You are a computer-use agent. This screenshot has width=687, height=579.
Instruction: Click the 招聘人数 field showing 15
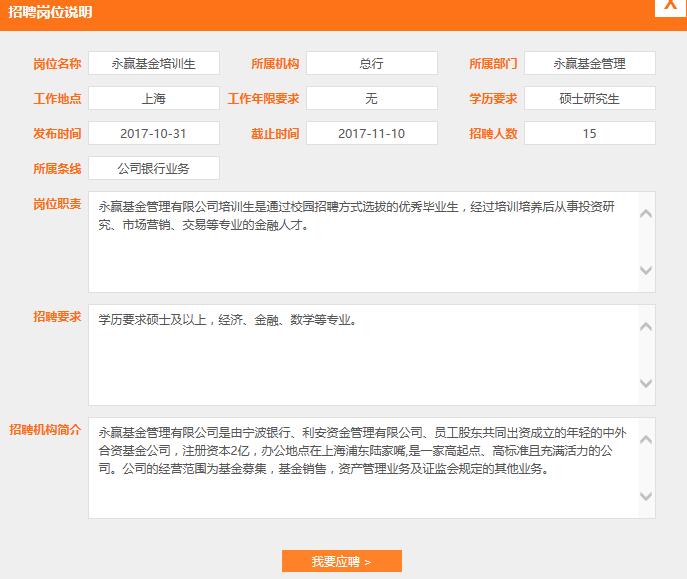589,133
